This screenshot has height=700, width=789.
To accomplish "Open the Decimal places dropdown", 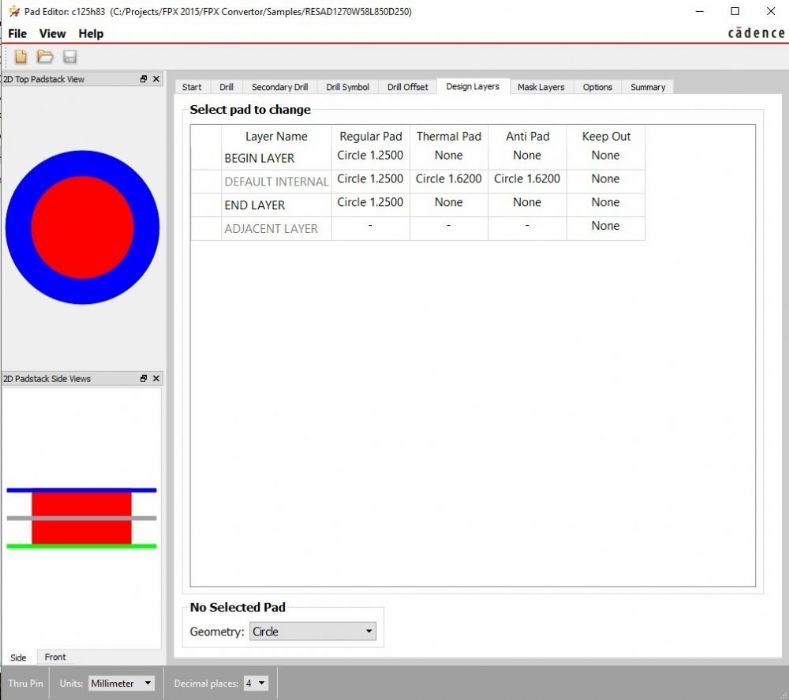I will (255, 683).
